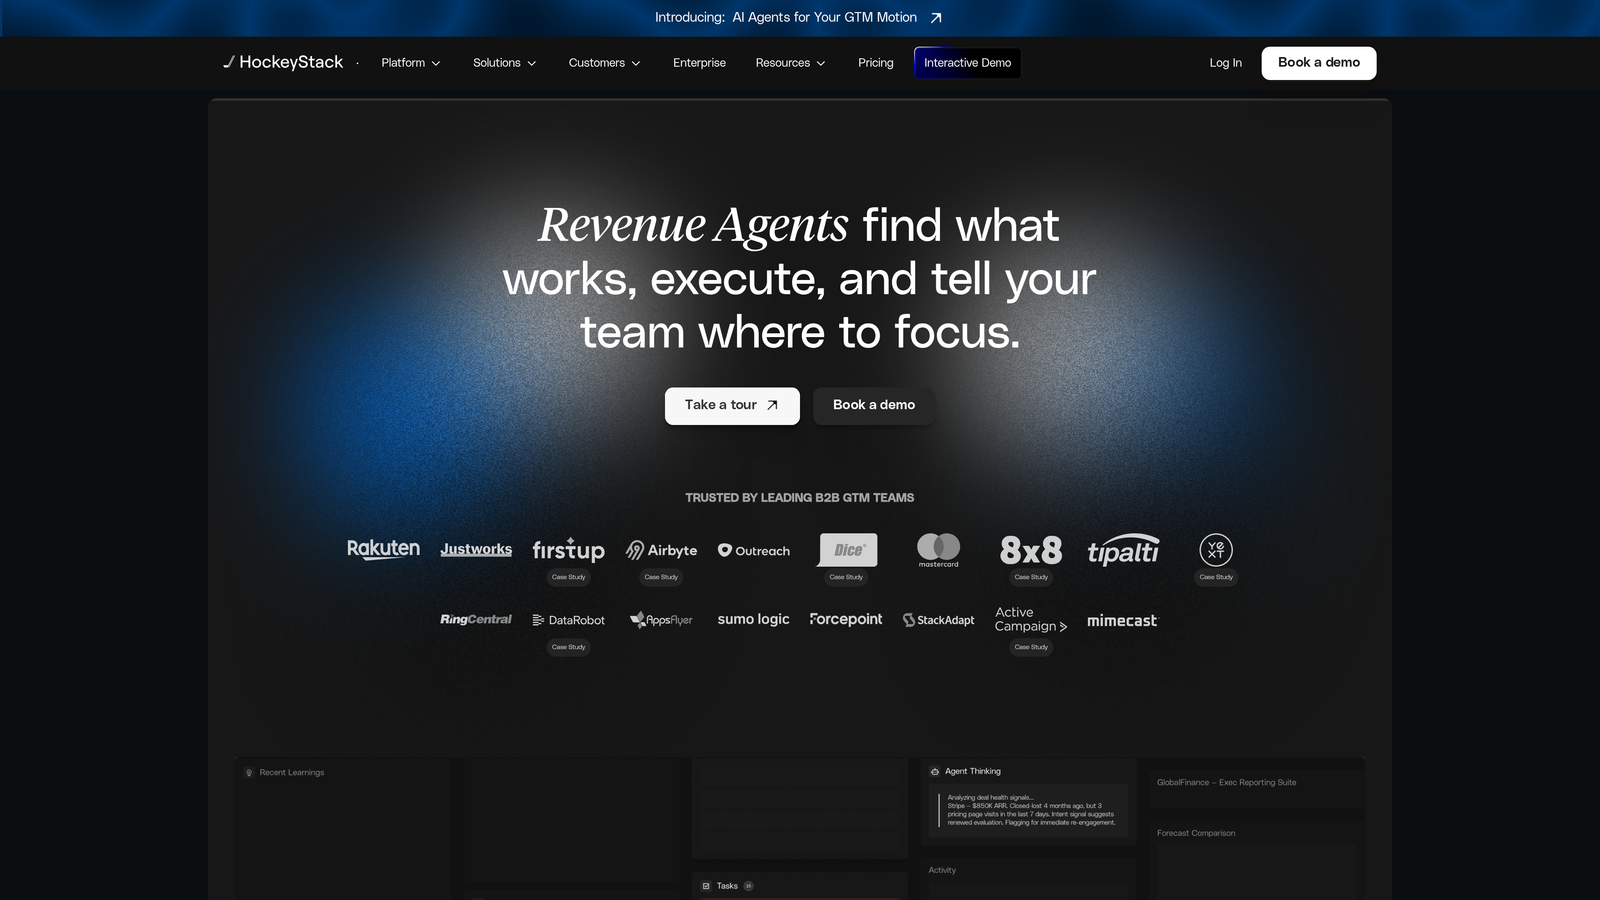Open the Solutions dropdown
The width and height of the screenshot is (1600, 900).
504,62
